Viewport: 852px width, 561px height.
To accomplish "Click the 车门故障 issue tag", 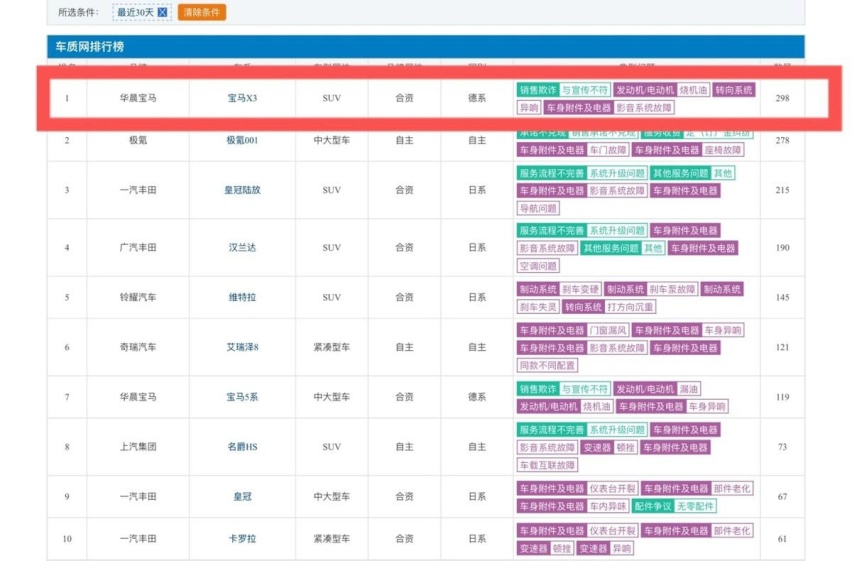I will pos(608,149).
